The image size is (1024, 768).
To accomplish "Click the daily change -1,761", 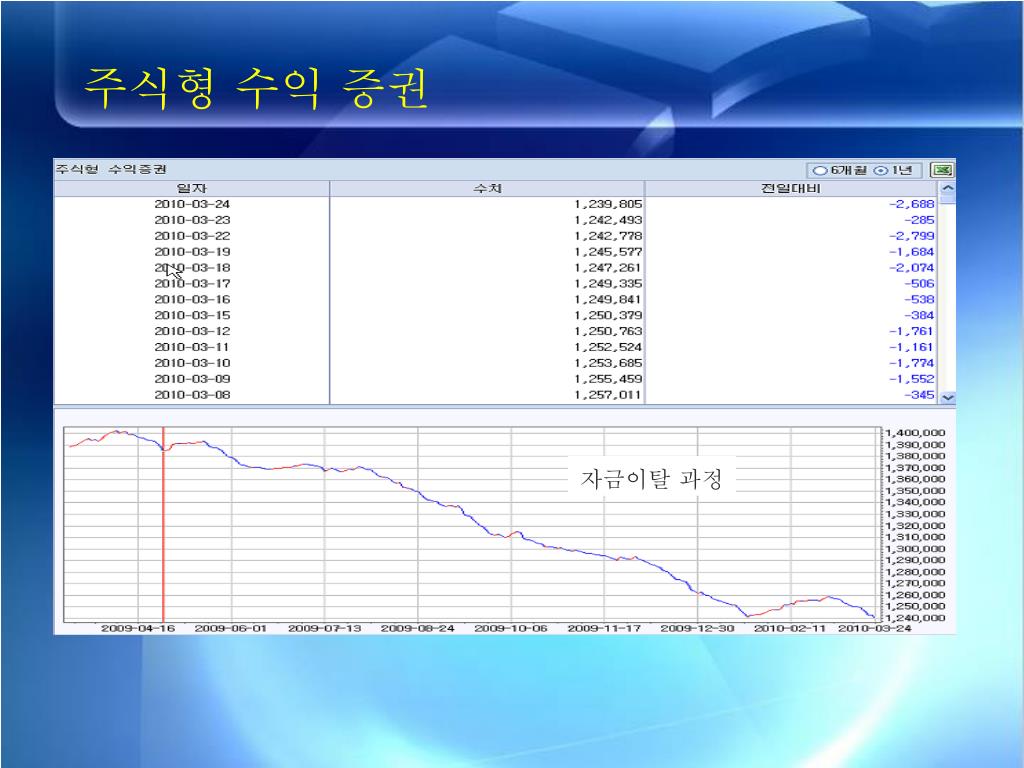I will (912, 331).
